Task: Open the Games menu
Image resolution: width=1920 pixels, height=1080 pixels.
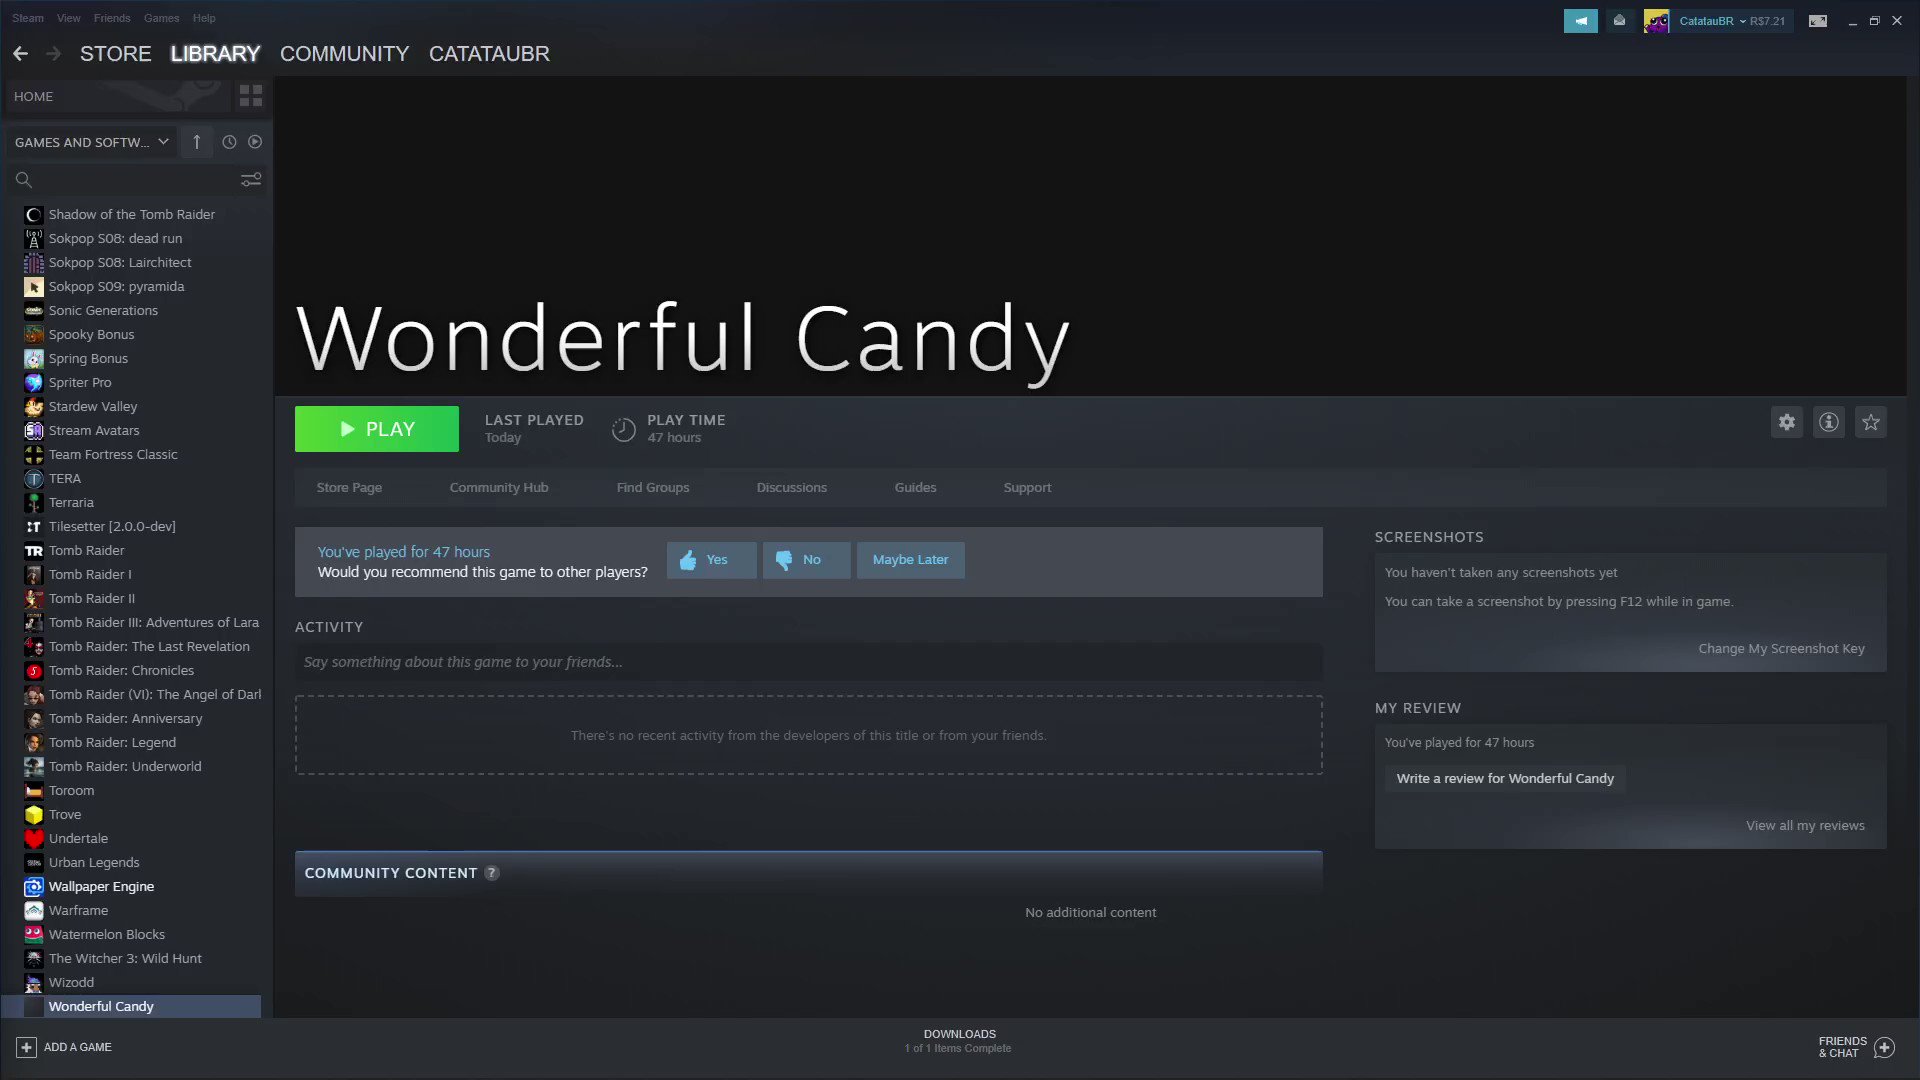Action: (x=161, y=18)
